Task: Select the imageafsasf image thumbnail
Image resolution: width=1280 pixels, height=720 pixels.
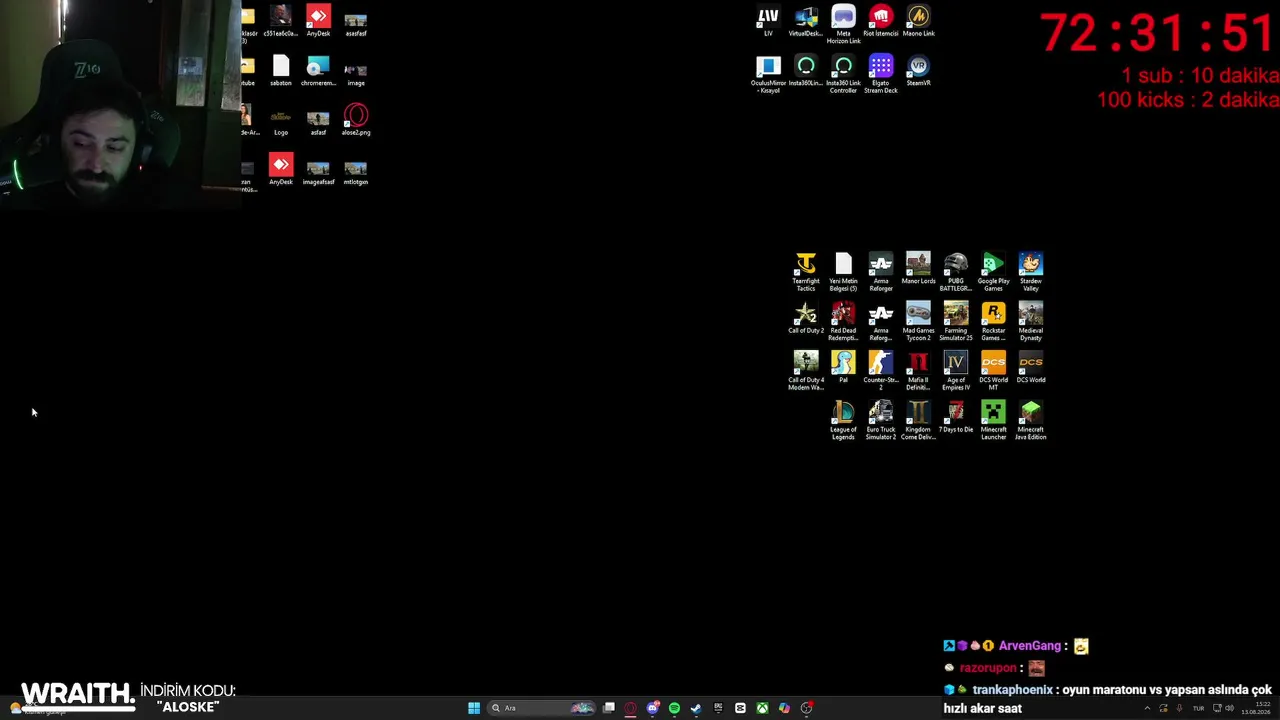Action: pyautogui.click(x=318, y=171)
